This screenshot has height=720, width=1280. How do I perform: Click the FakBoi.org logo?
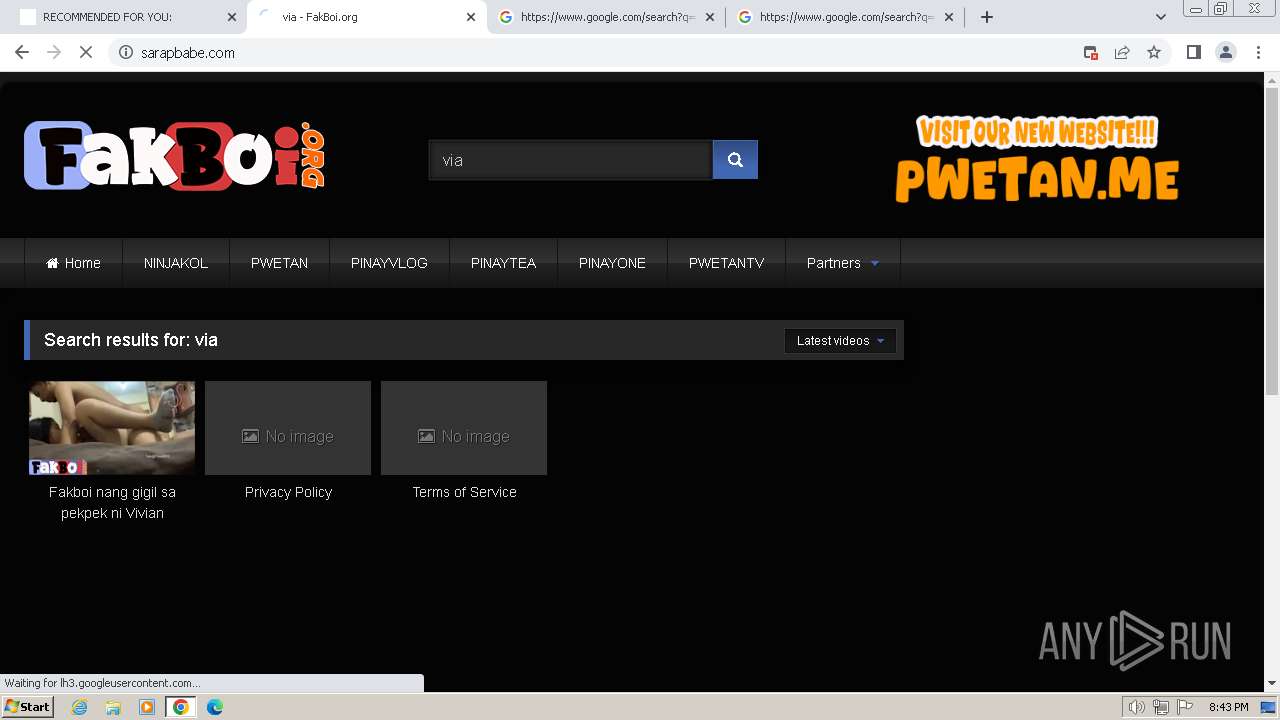point(174,156)
